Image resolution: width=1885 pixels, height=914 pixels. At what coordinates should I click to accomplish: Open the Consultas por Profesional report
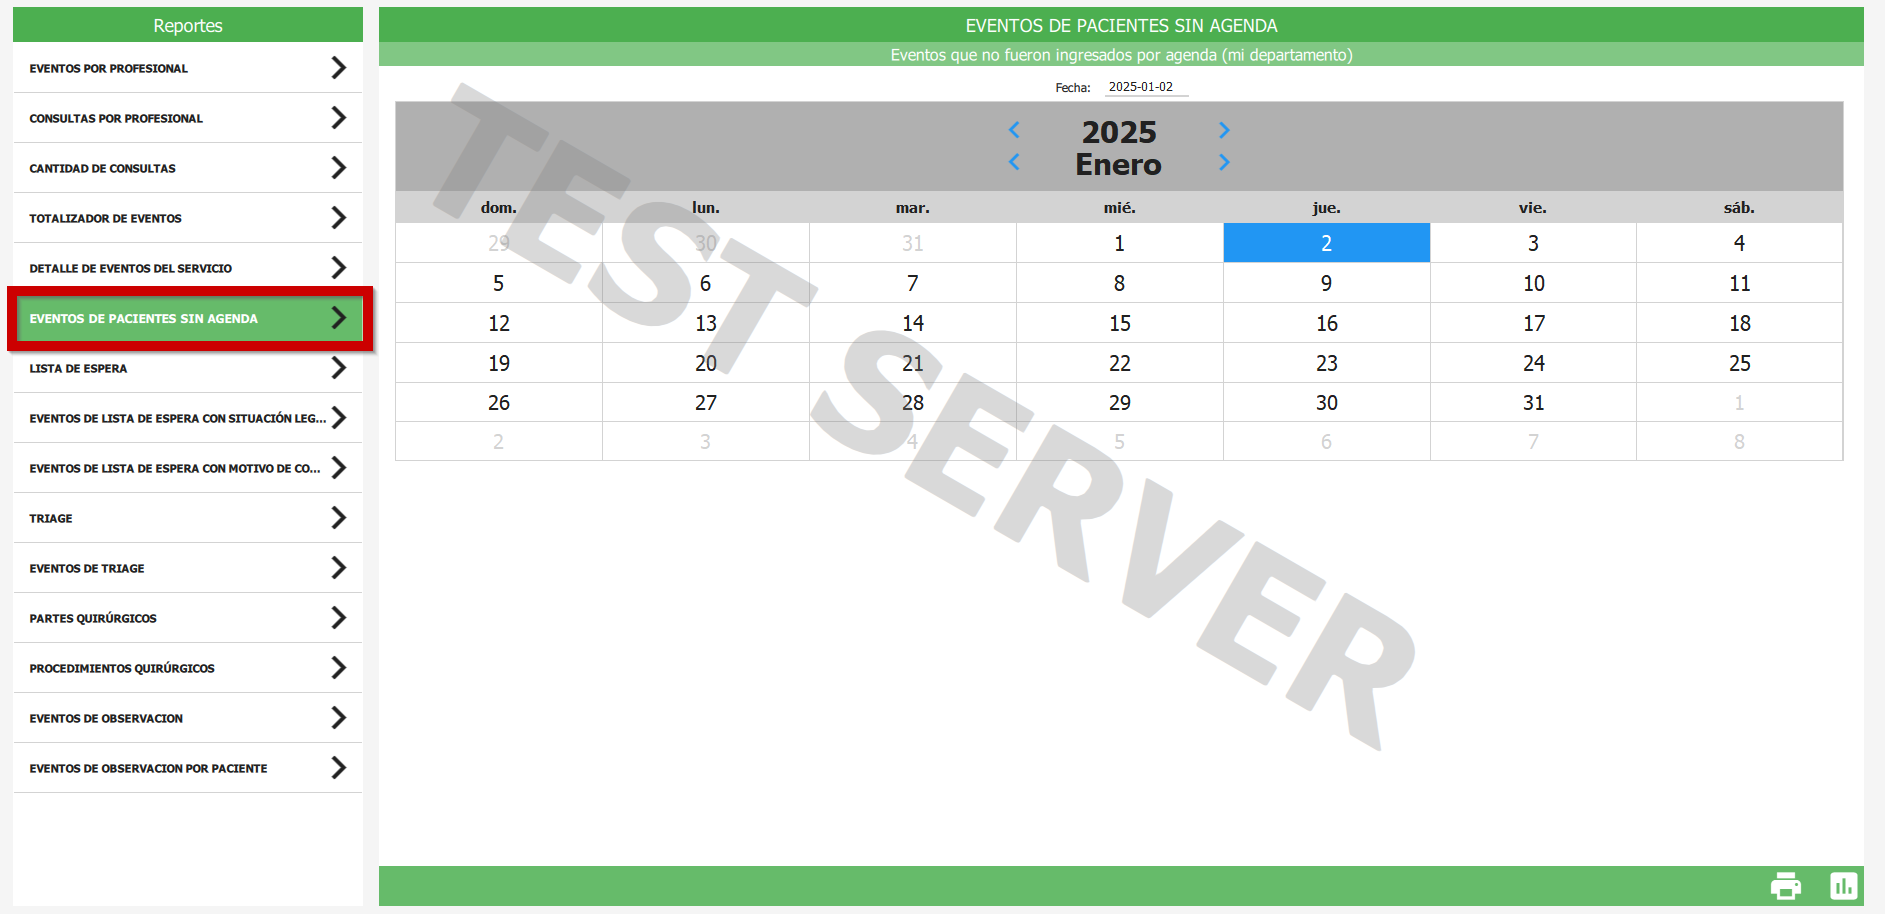point(116,118)
